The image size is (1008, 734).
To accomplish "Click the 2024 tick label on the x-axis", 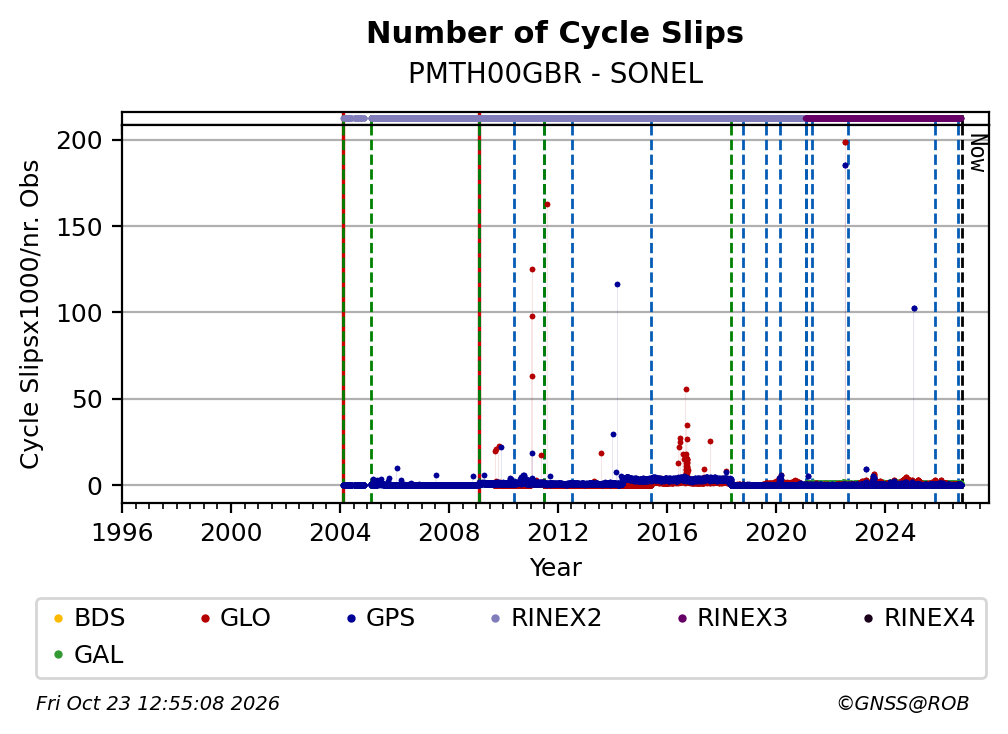I will coord(885,533).
